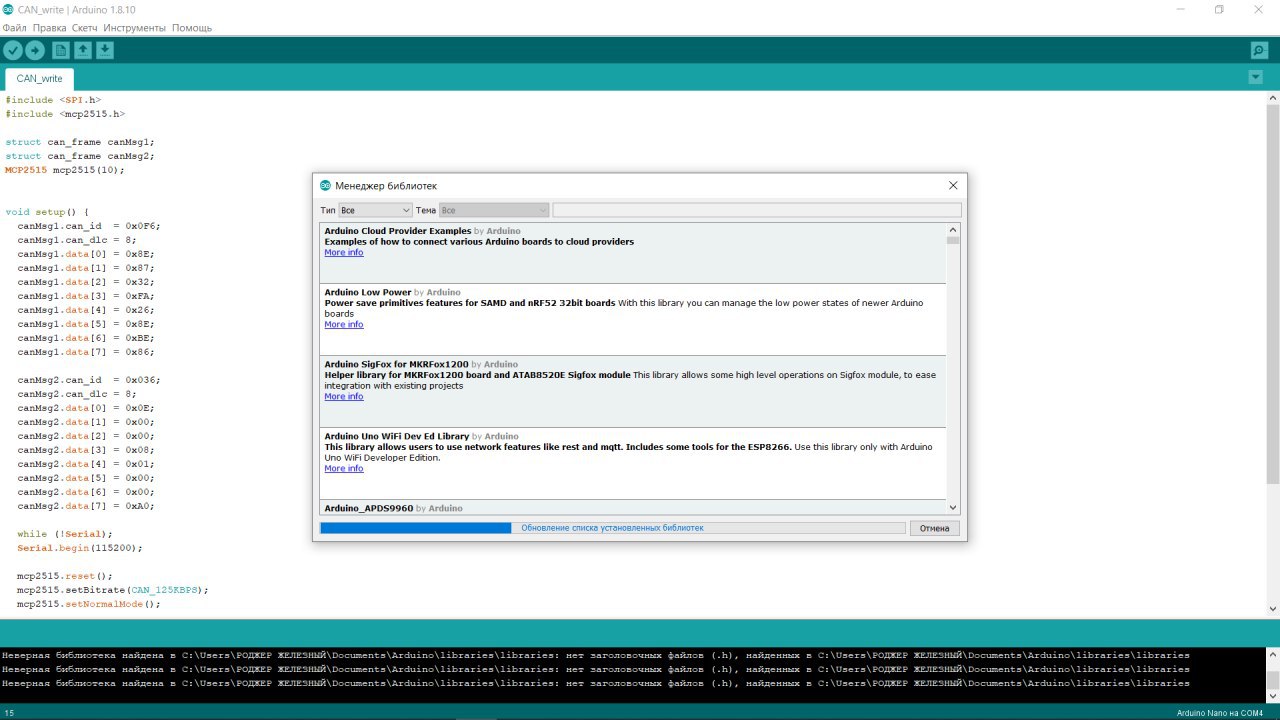Click the line 'struct can_frame canMsg2;'
Screen dimensions: 1280x720
80,156
